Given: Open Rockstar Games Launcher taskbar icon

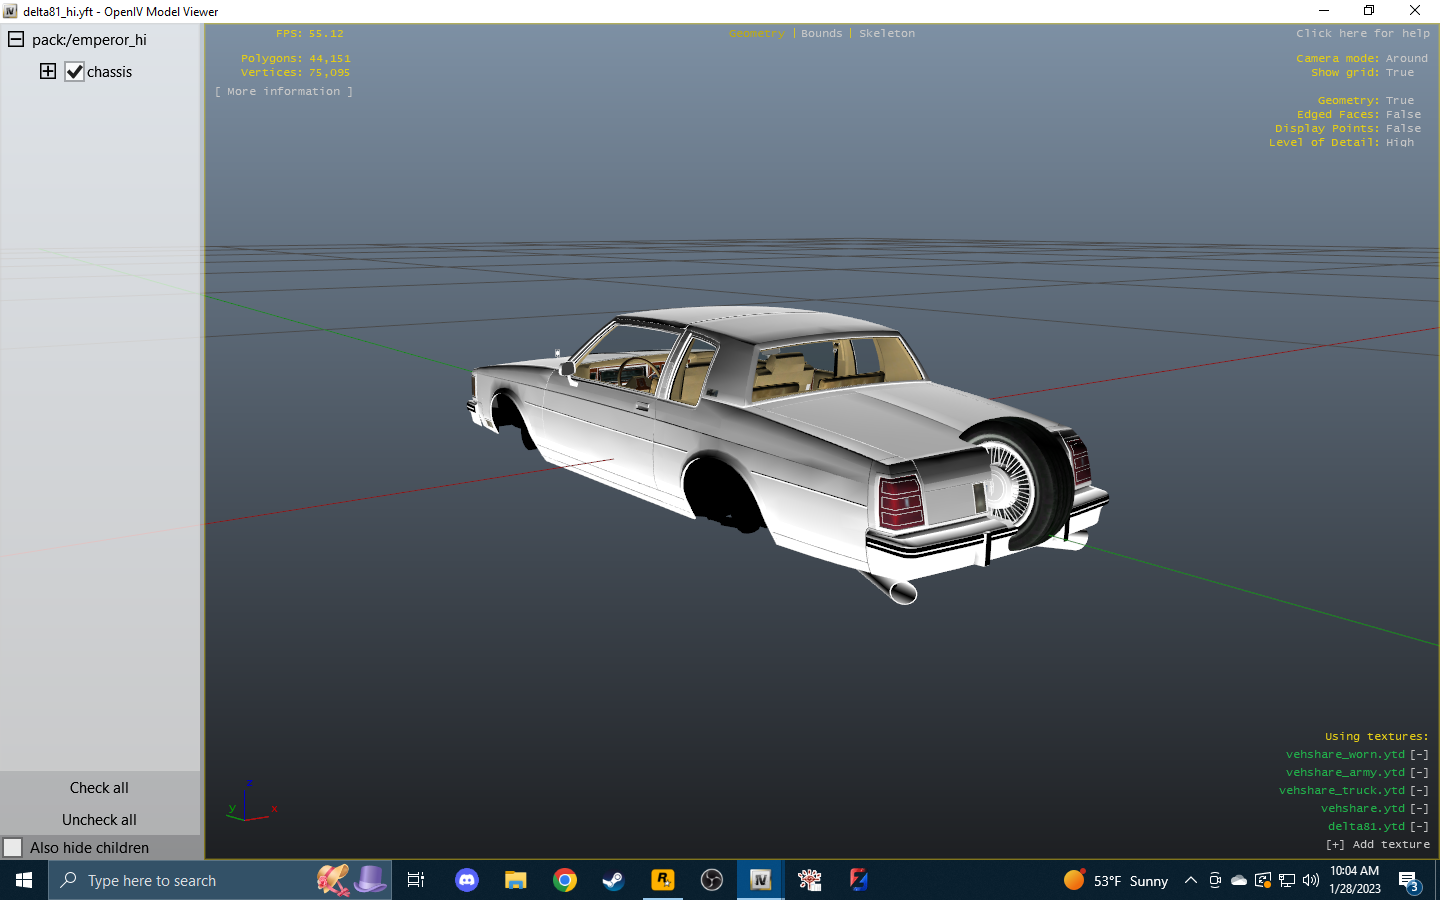Looking at the screenshot, I should [x=662, y=880].
